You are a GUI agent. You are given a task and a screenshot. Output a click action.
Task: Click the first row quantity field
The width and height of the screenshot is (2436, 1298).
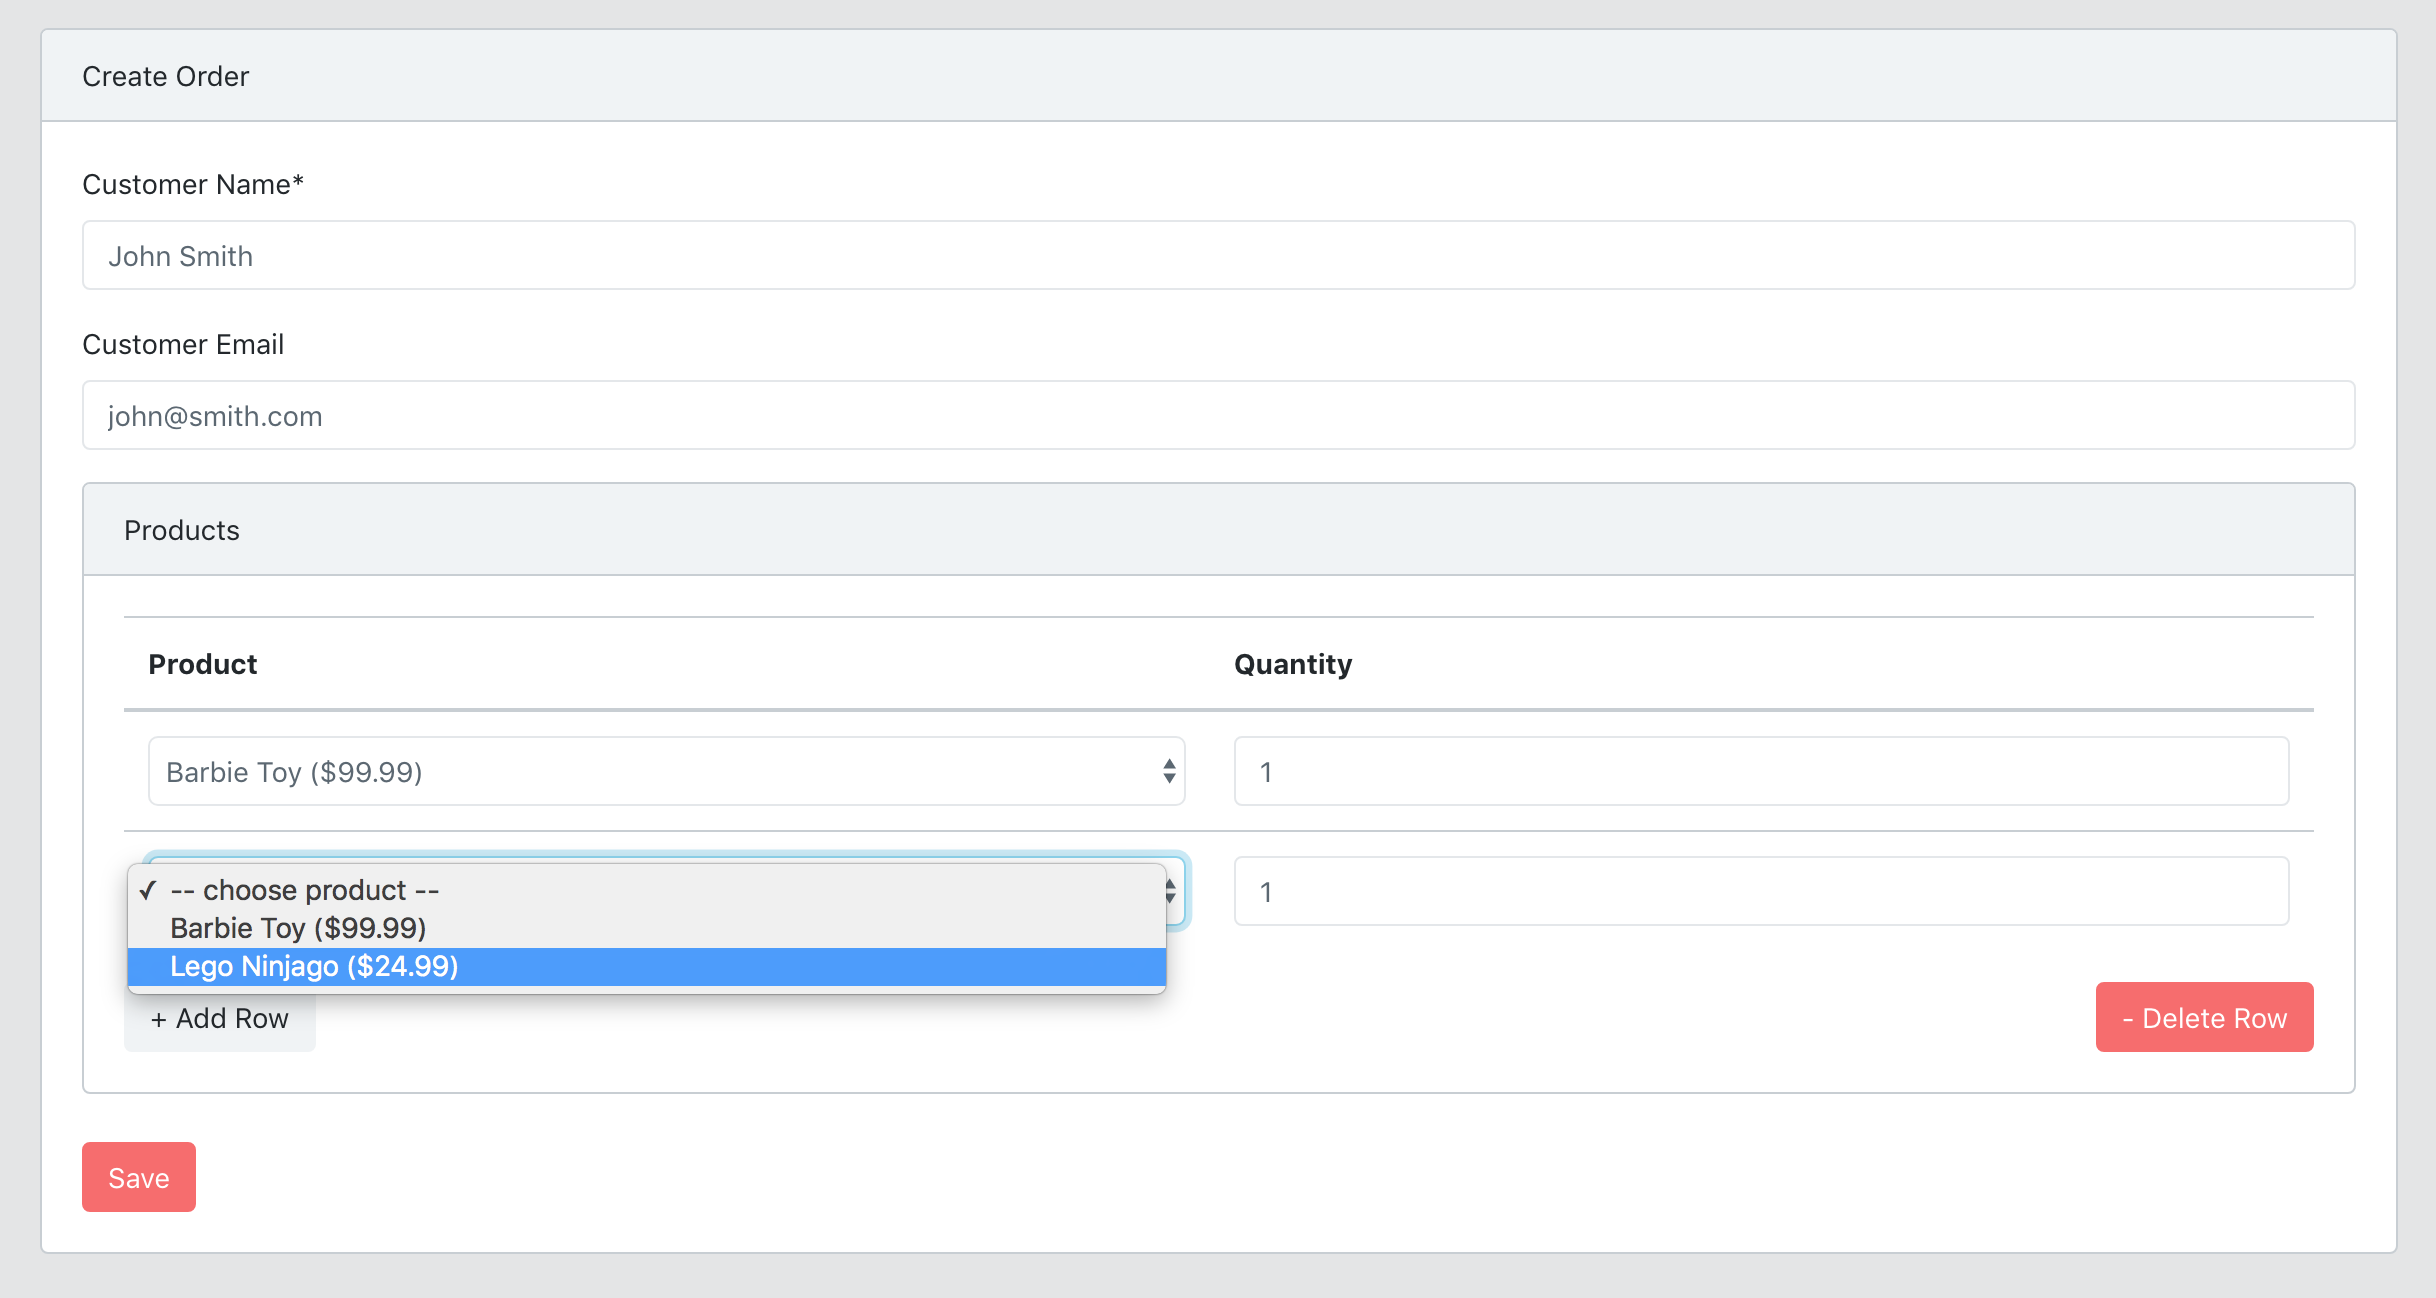point(1760,772)
